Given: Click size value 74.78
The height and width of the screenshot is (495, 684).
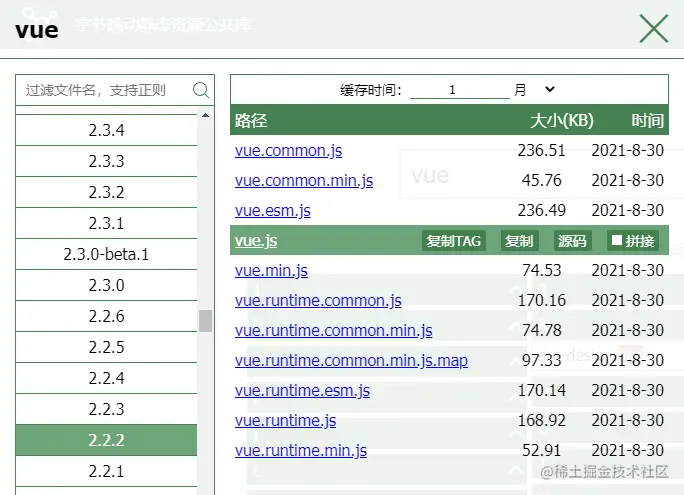Looking at the screenshot, I should pos(541,331).
